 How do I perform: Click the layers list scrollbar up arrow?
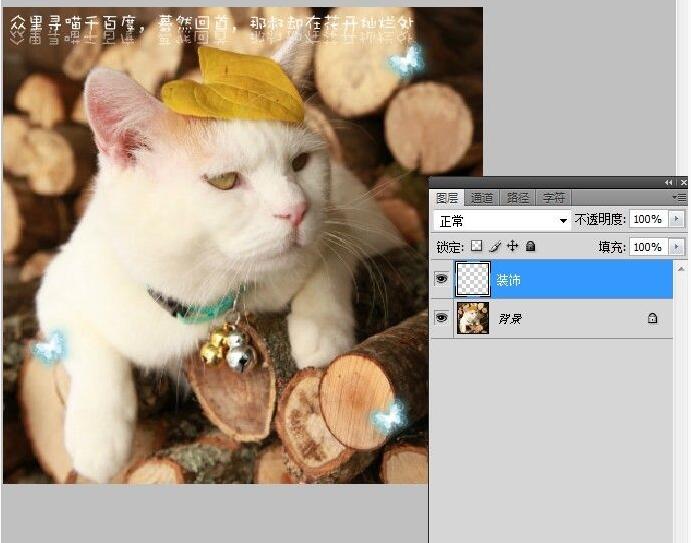click(x=681, y=268)
